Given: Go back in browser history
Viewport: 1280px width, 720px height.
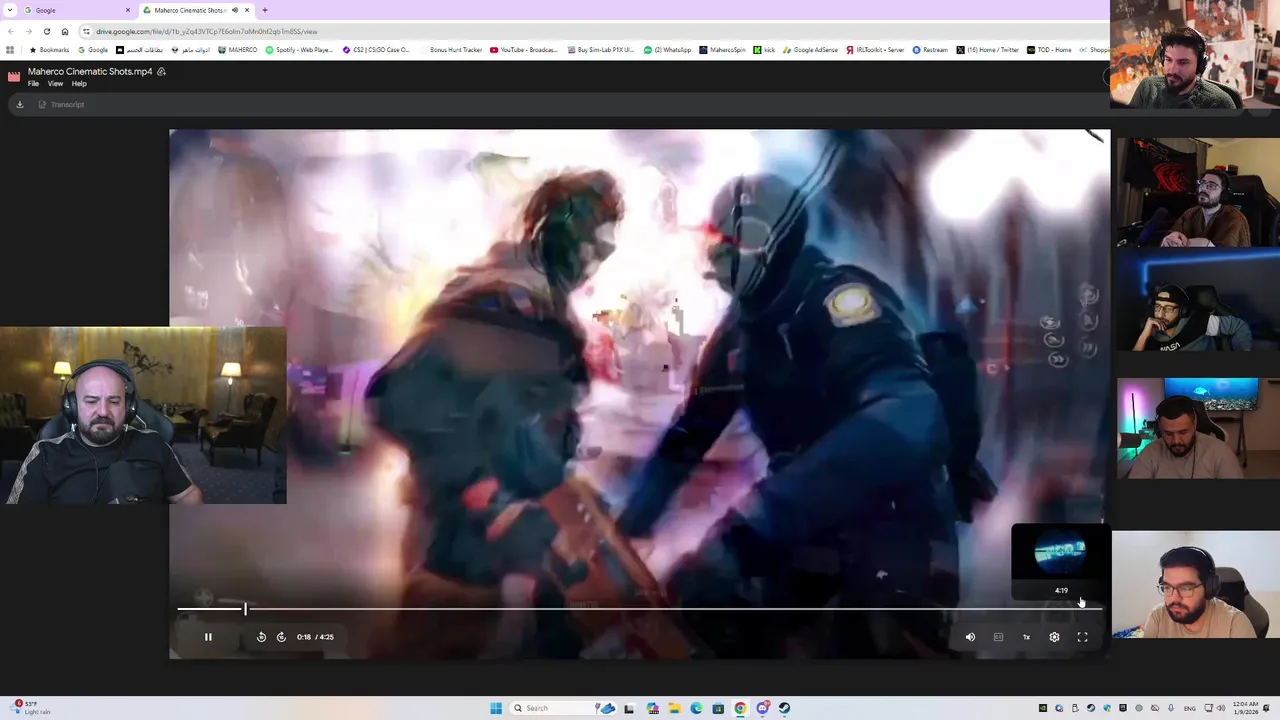Looking at the screenshot, I should pos(11,31).
